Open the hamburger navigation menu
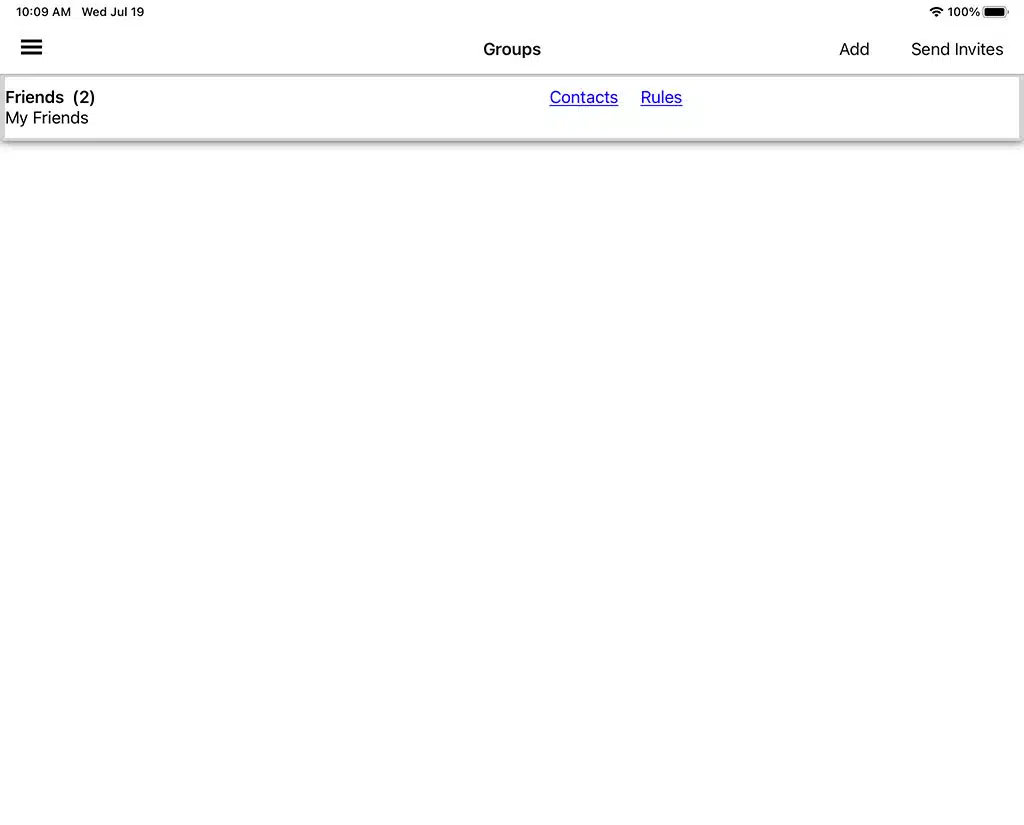The height and width of the screenshot is (825, 1024). [x=32, y=48]
